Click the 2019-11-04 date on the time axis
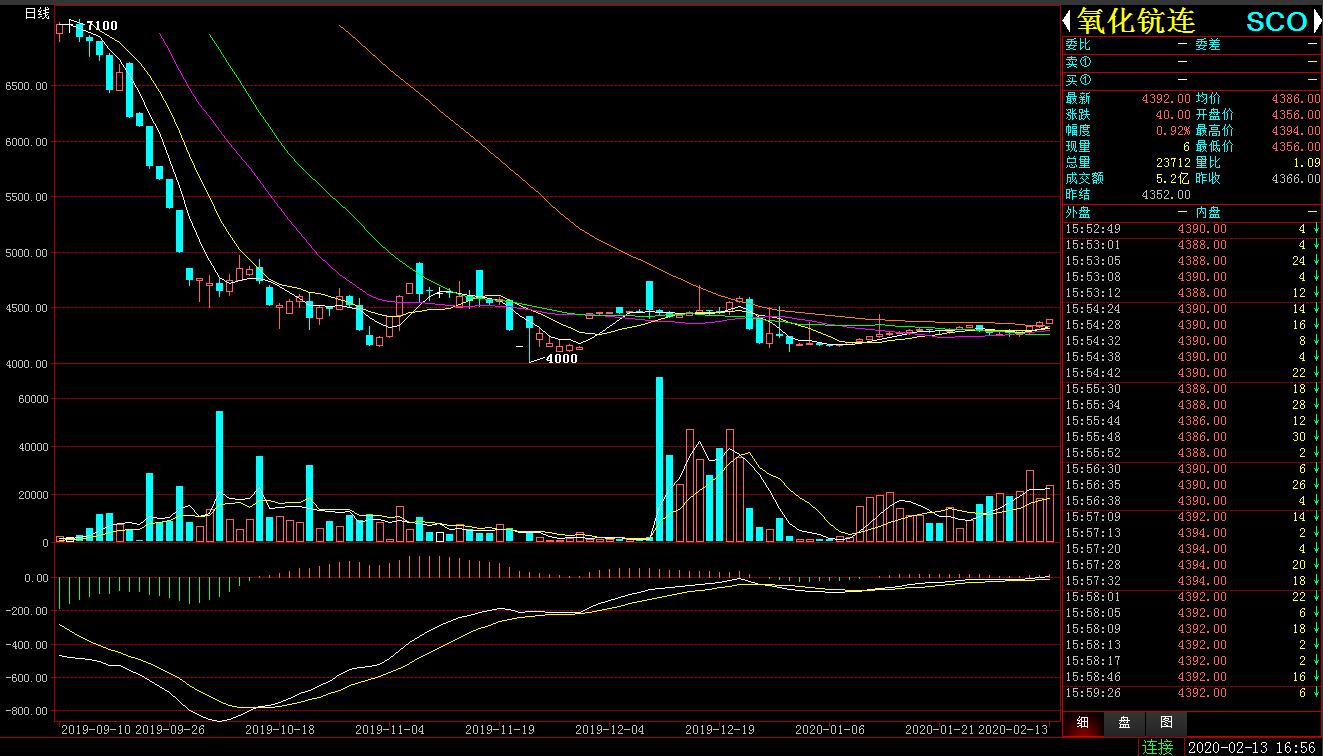This screenshot has height=756, width=1323. point(391,730)
